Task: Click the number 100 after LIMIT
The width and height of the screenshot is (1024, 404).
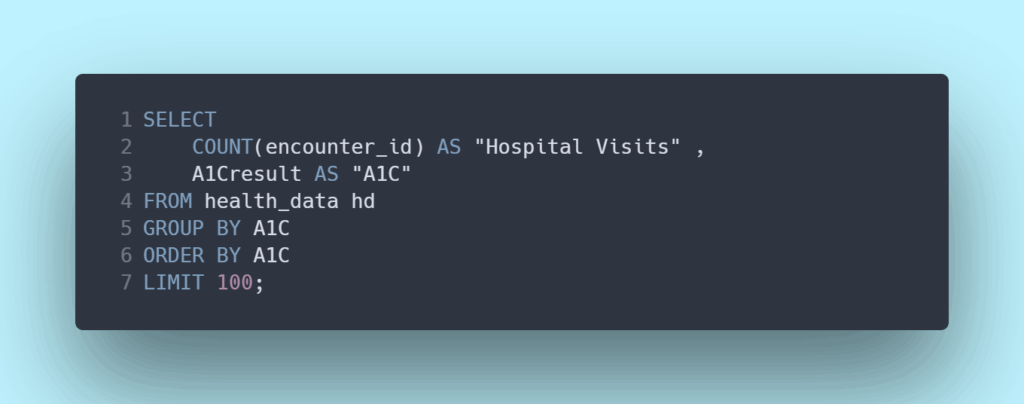Action: (x=234, y=282)
